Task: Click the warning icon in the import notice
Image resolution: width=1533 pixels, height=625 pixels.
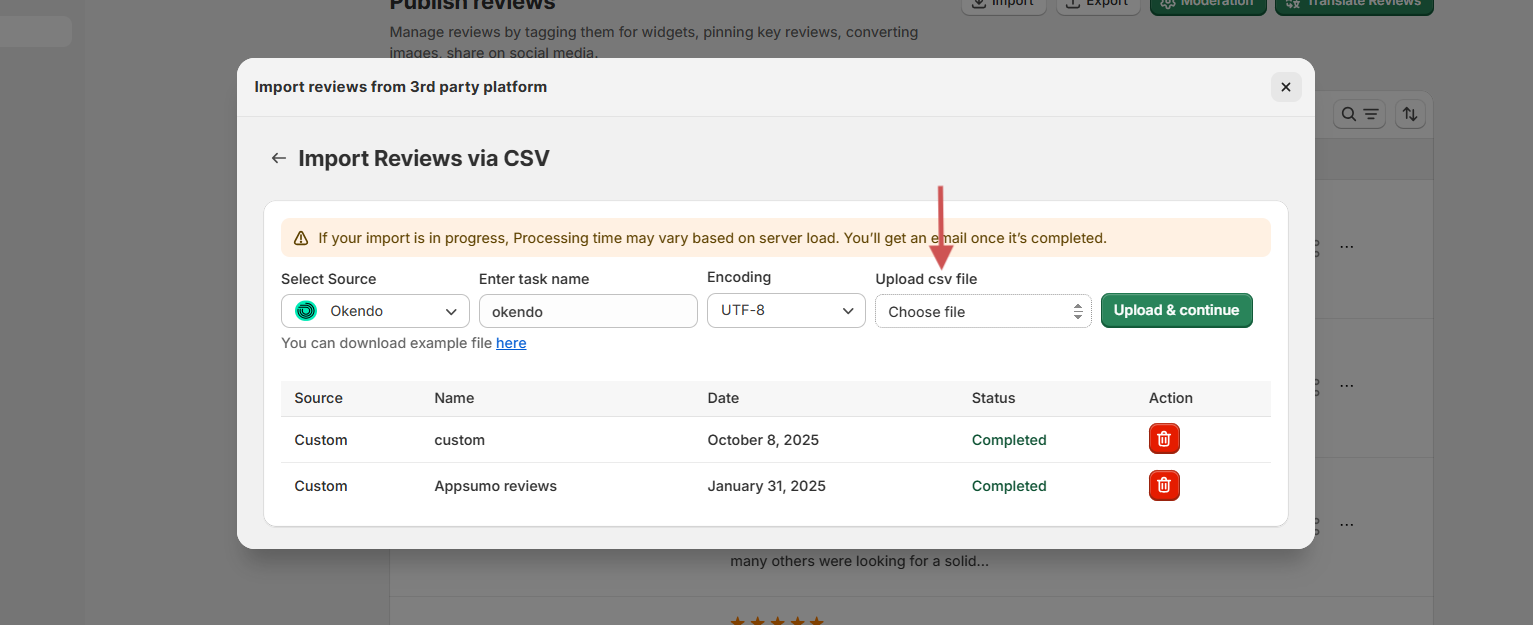Action: (x=301, y=238)
